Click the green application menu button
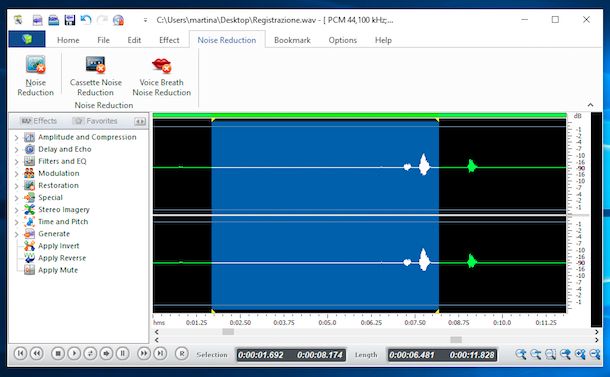 click(x=27, y=39)
